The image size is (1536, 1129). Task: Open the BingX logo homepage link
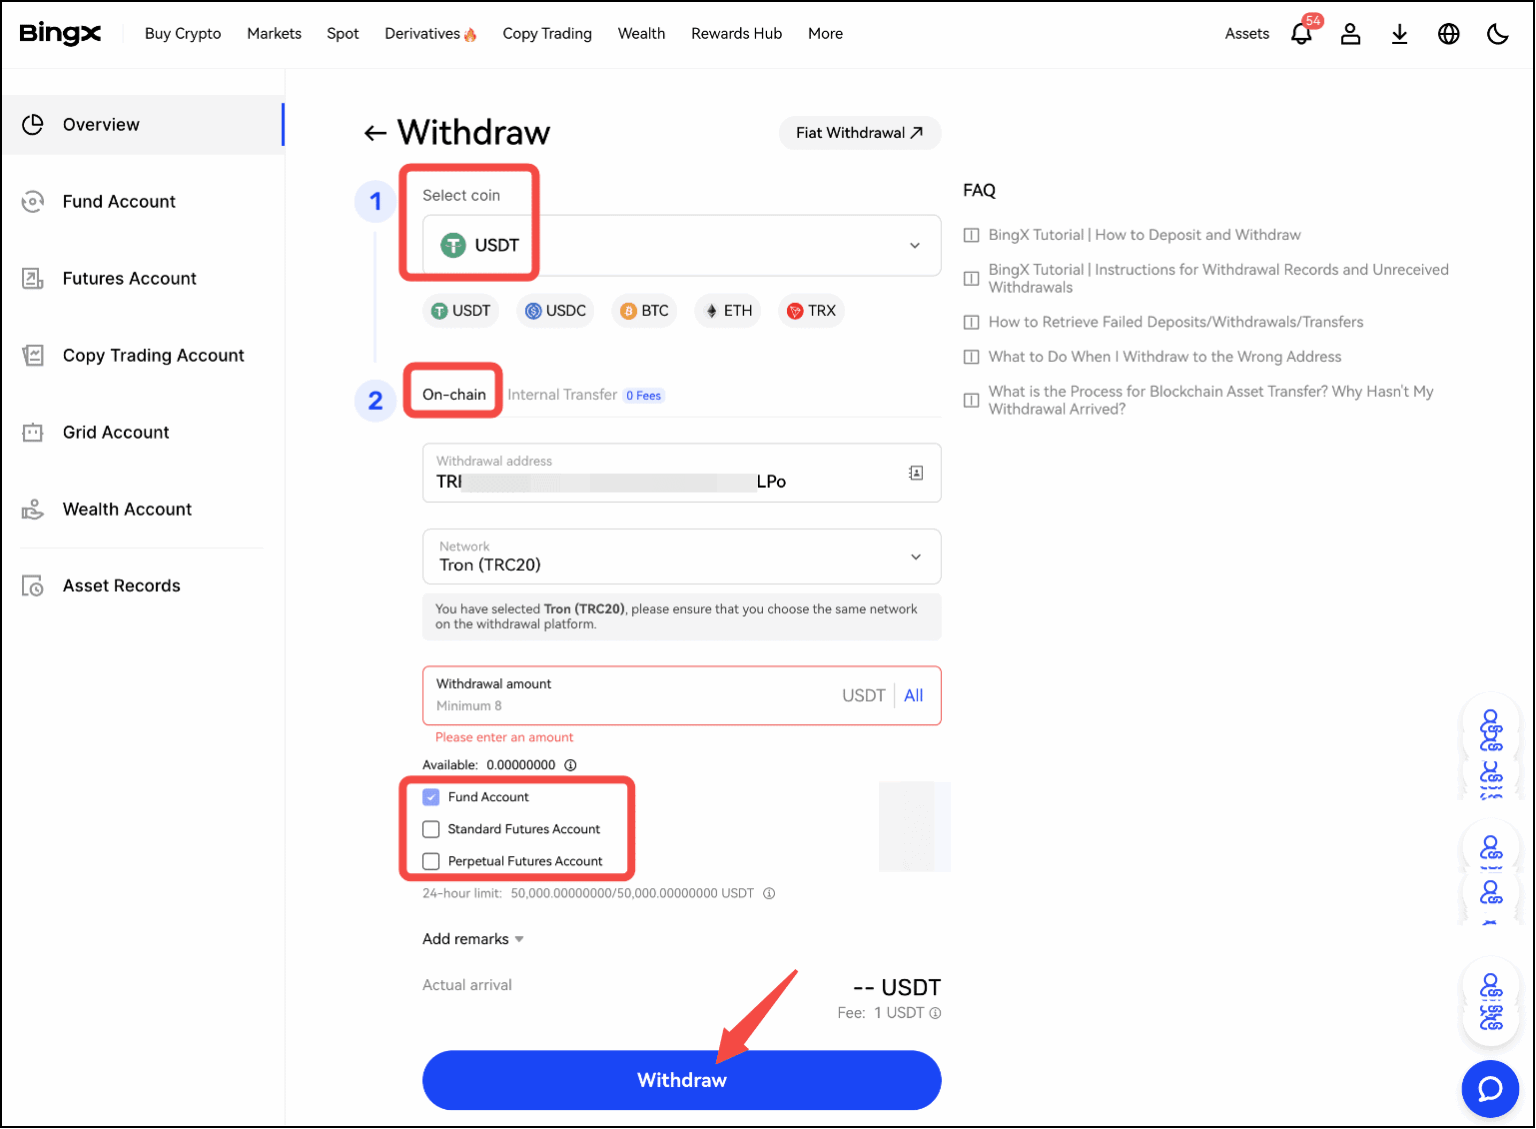coord(60,33)
